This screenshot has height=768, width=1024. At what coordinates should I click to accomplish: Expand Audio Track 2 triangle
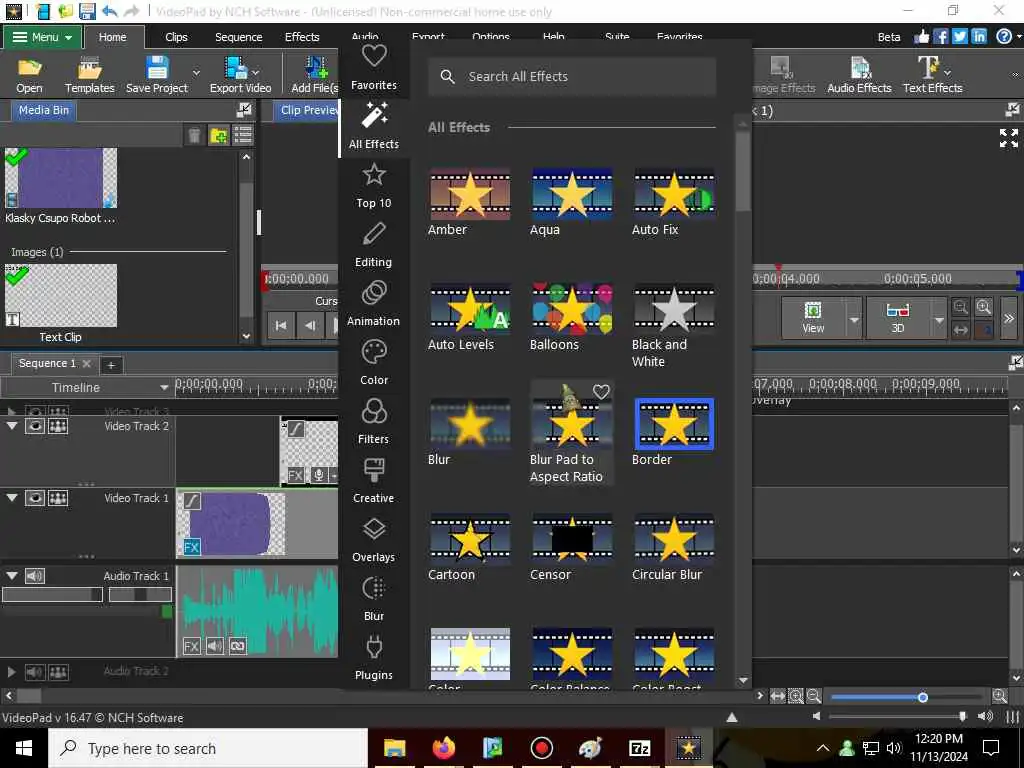click(x=12, y=671)
